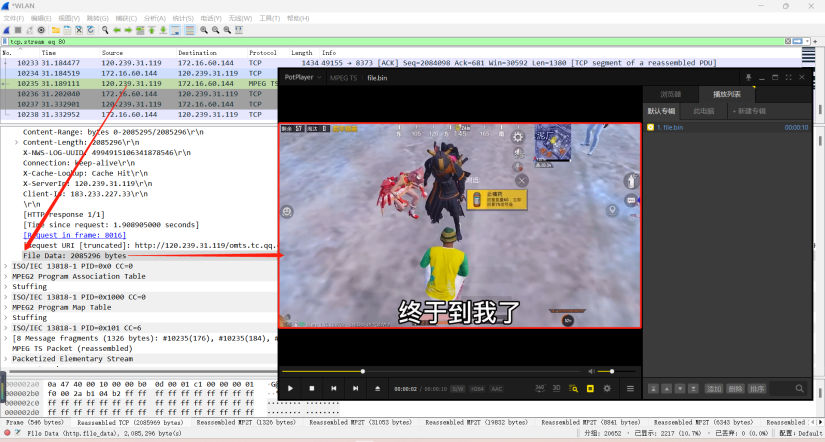Screen dimensions: 825x442
Task: Adjust PotPlayer volume slider knob
Action: [611, 371]
